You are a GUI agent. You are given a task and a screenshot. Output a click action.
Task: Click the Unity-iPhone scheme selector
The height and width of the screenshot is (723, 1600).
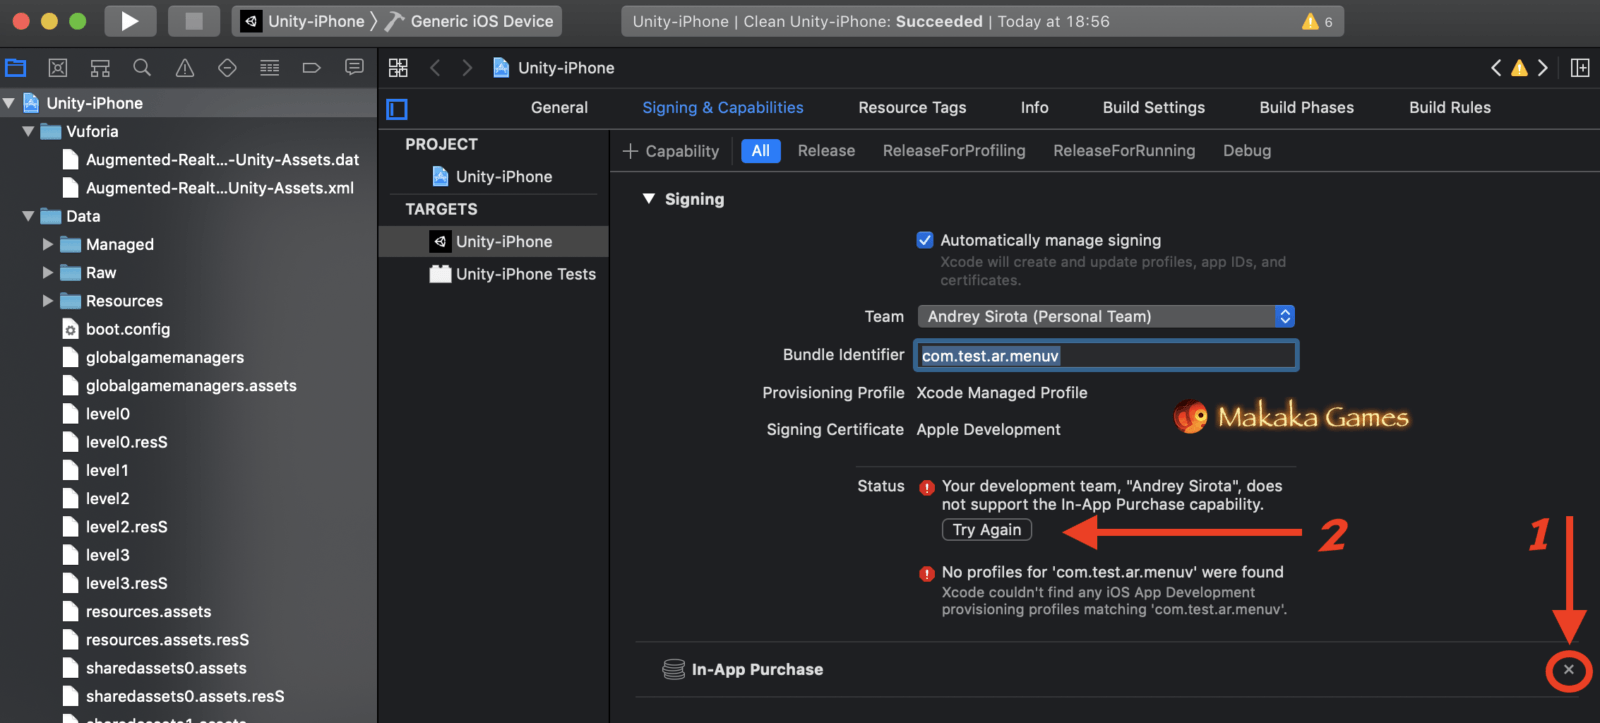pos(305,21)
